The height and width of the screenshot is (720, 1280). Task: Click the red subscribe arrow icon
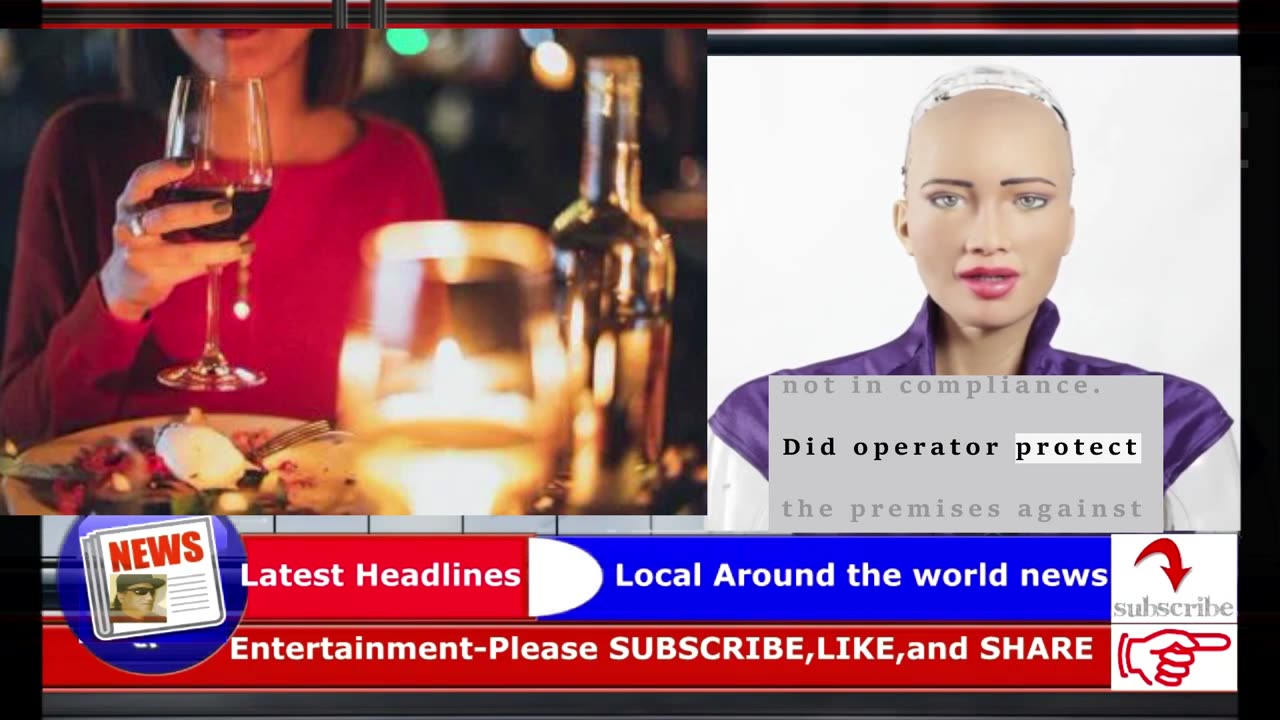tap(1164, 563)
